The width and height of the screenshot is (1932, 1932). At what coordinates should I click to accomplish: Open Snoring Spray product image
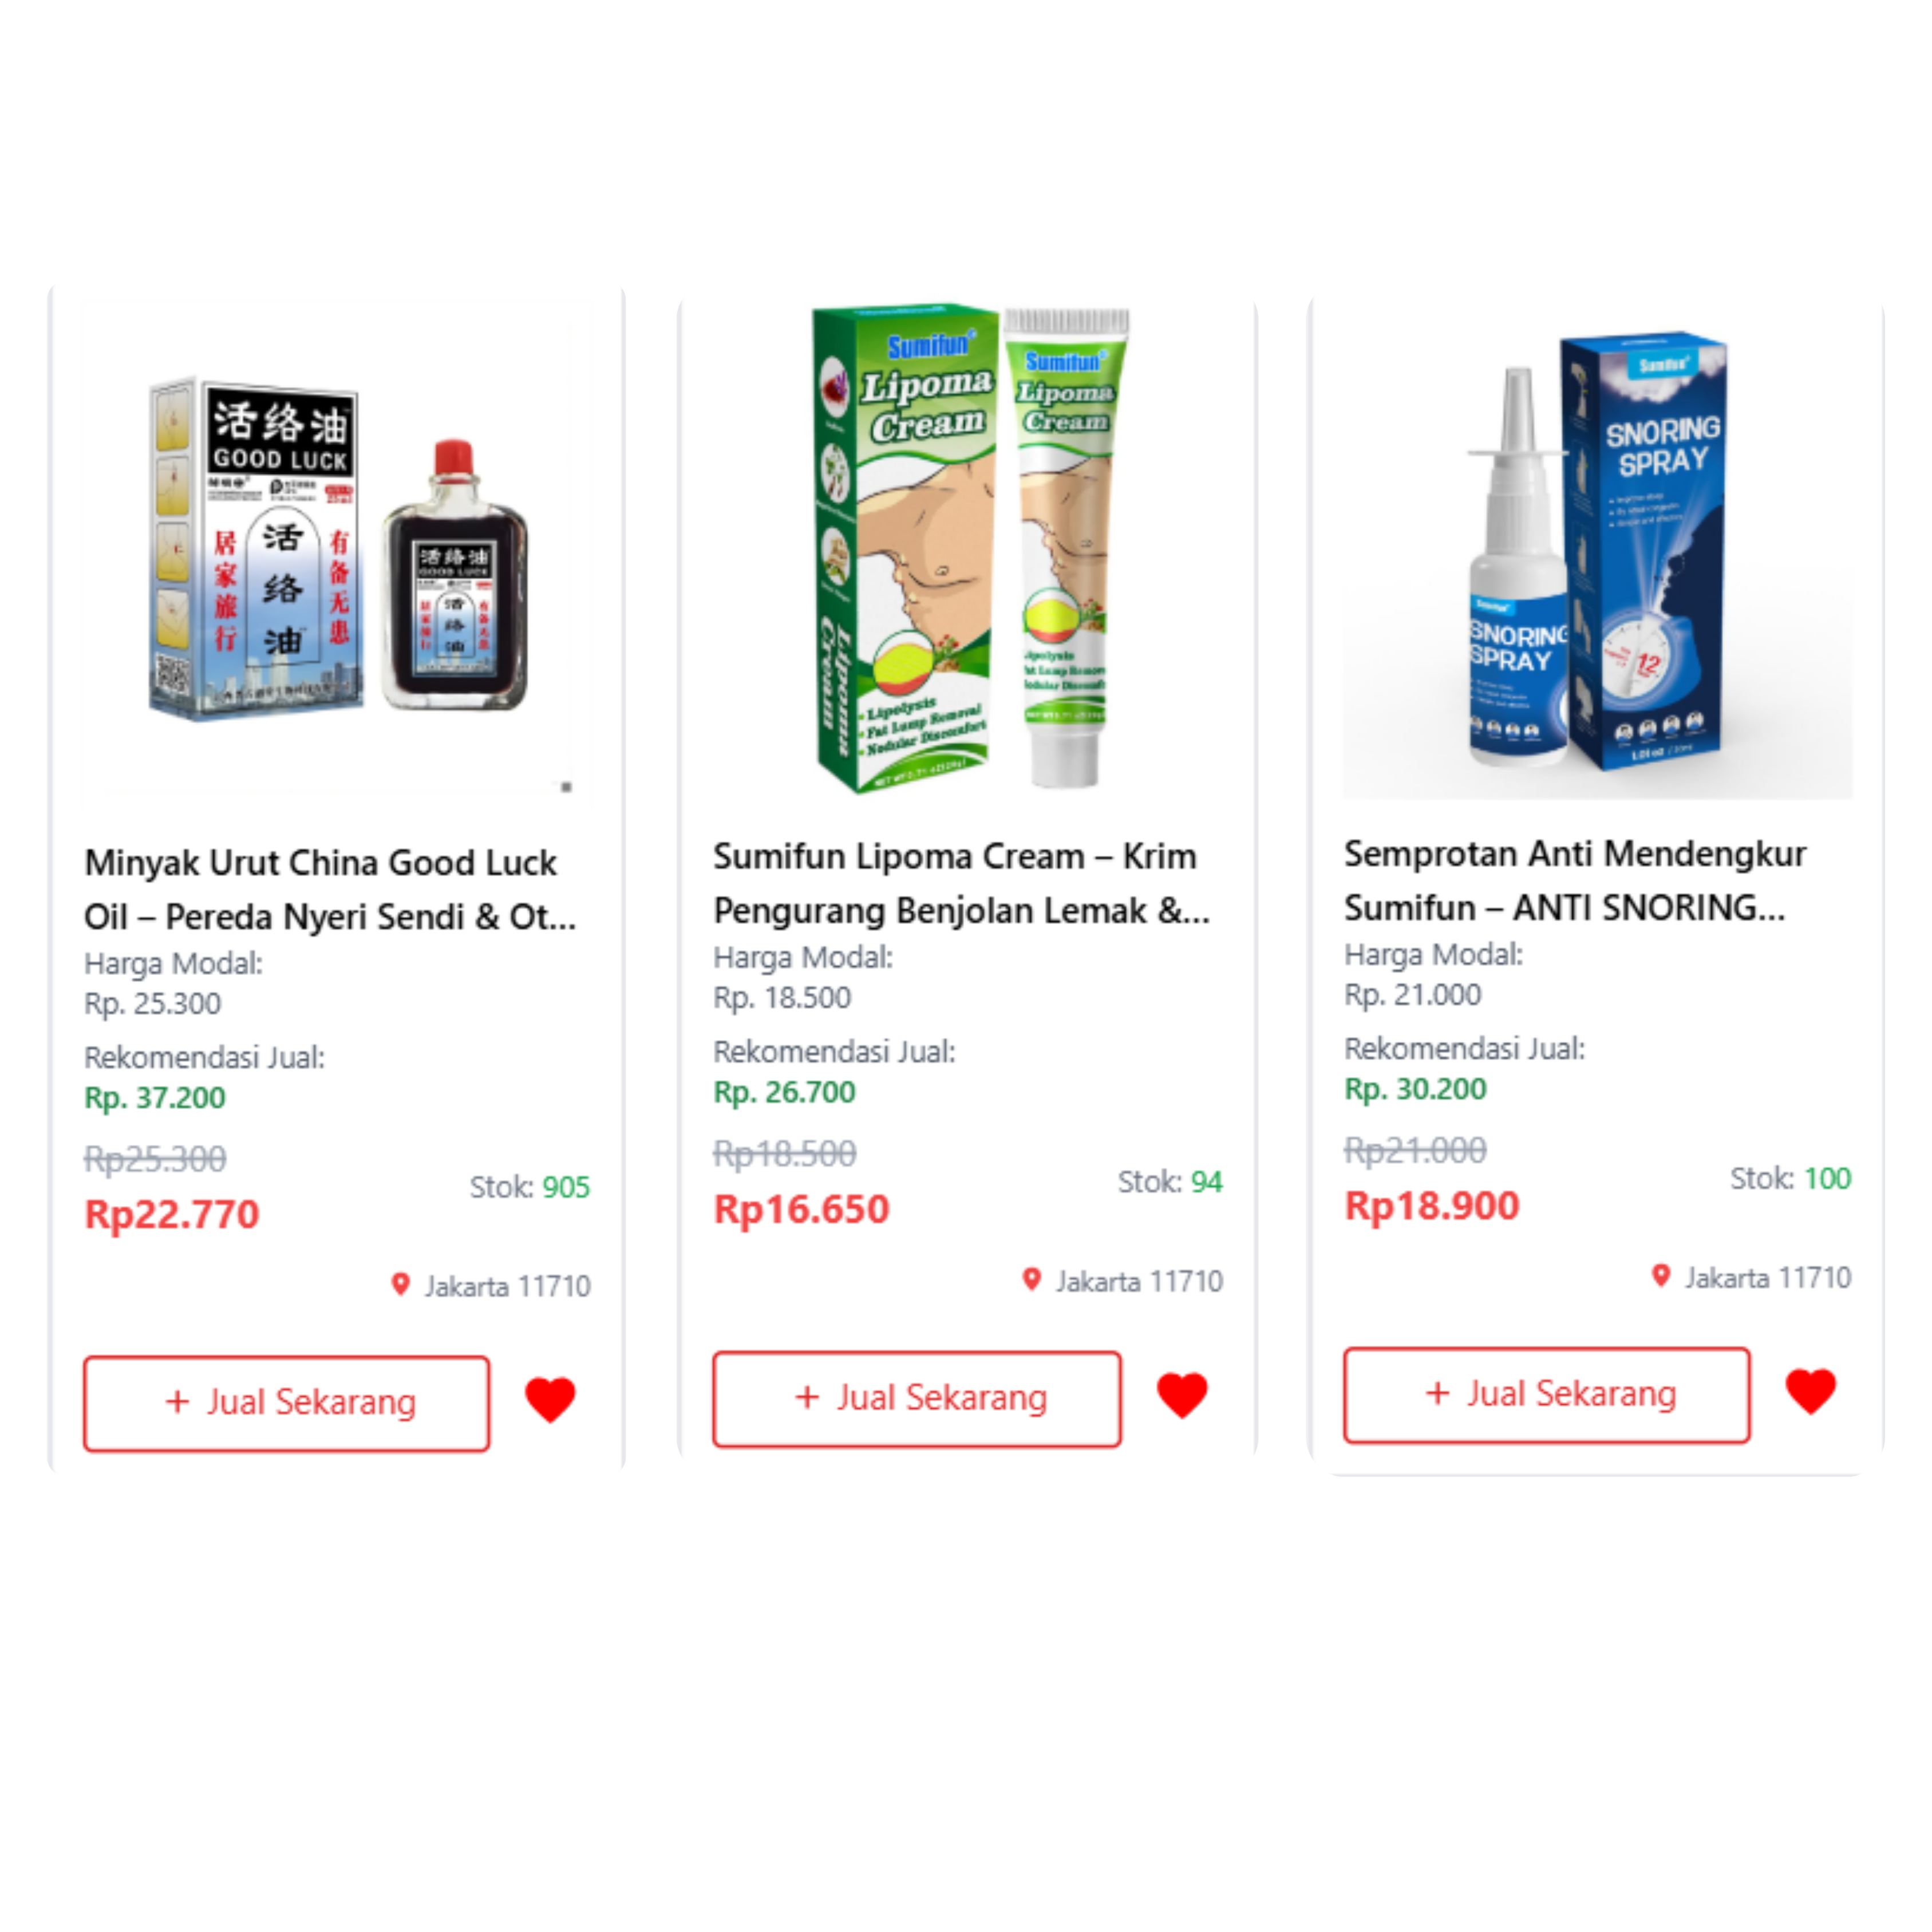pos(1598,549)
